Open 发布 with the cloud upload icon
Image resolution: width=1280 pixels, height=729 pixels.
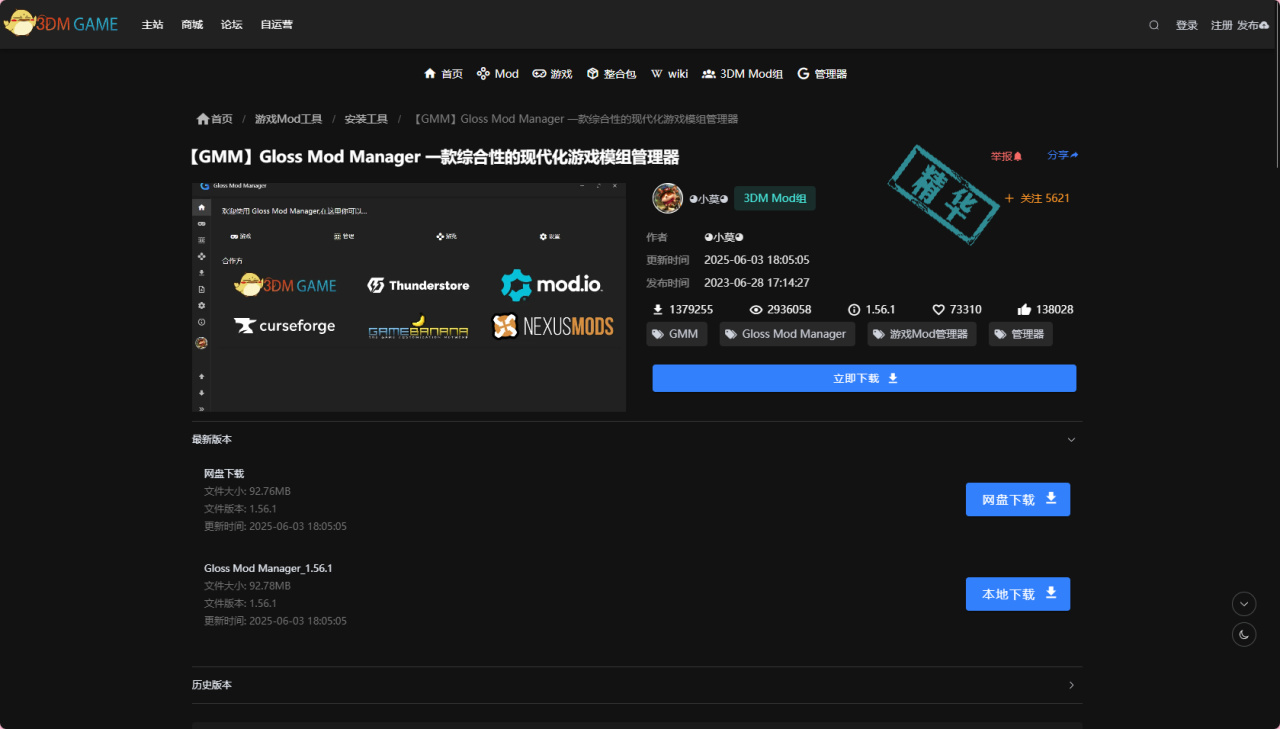pyautogui.click(x=1253, y=25)
